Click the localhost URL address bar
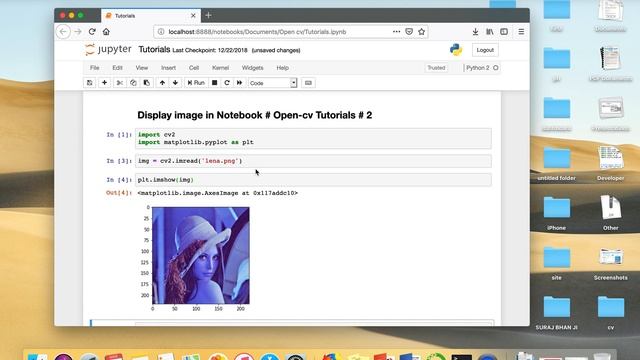Screen dimensions: 640x360 pos(257,32)
